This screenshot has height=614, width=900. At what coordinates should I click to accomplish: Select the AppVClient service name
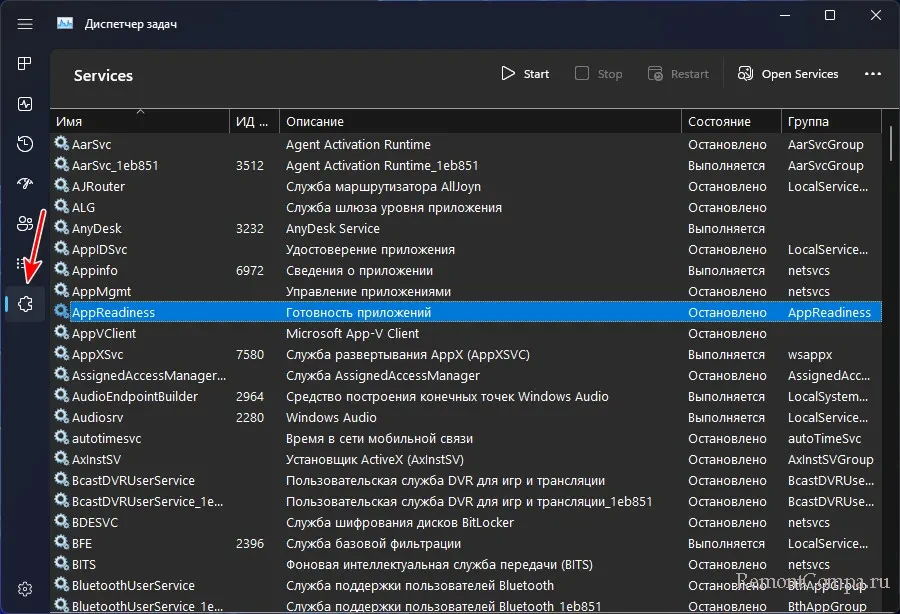point(104,333)
